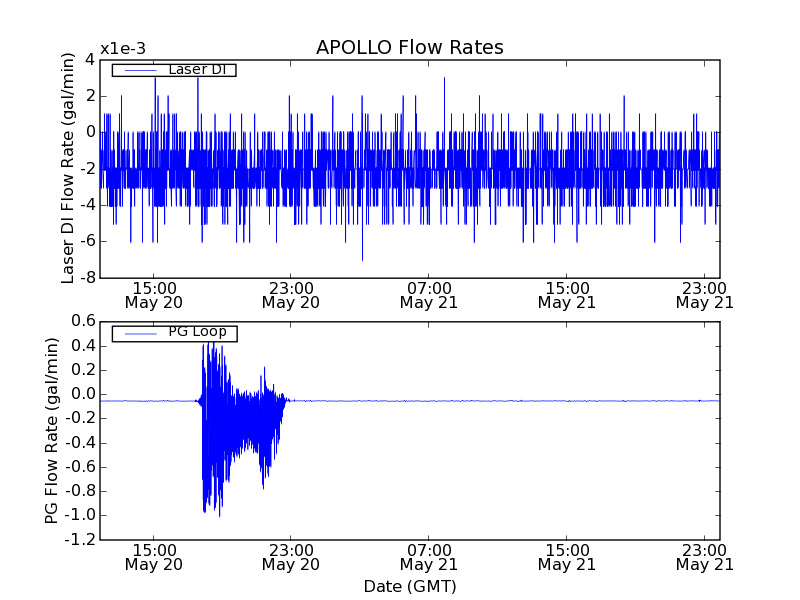The width and height of the screenshot is (800, 600).
Task: Click the -6 y-axis tick on Laser DI plot
Action: (x=88, y=241)
